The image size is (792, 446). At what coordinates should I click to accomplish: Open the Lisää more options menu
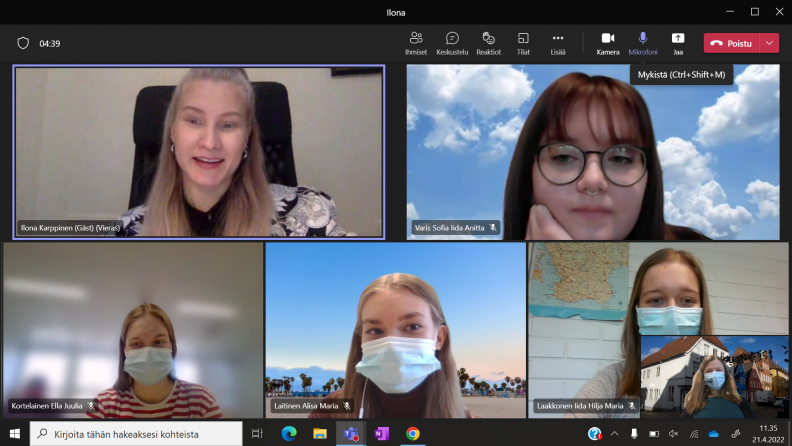tap(557, 42)
